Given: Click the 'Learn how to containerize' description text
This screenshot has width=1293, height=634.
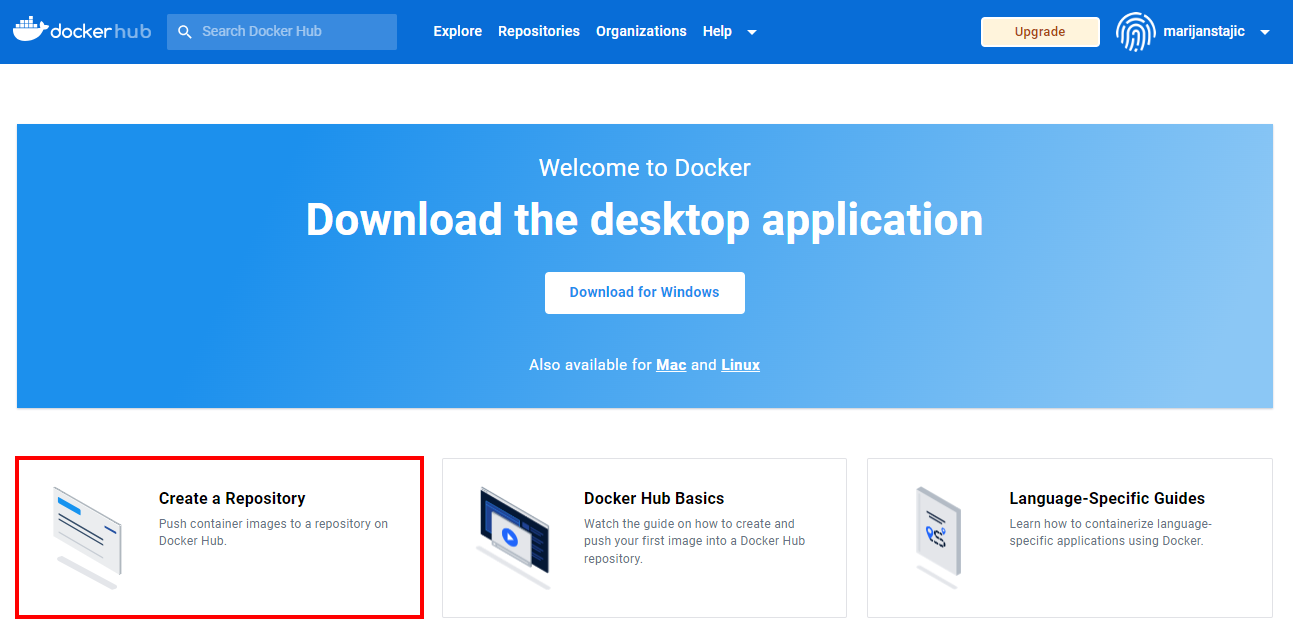Looking at the screenshot, I should [x=1110, y=532].
